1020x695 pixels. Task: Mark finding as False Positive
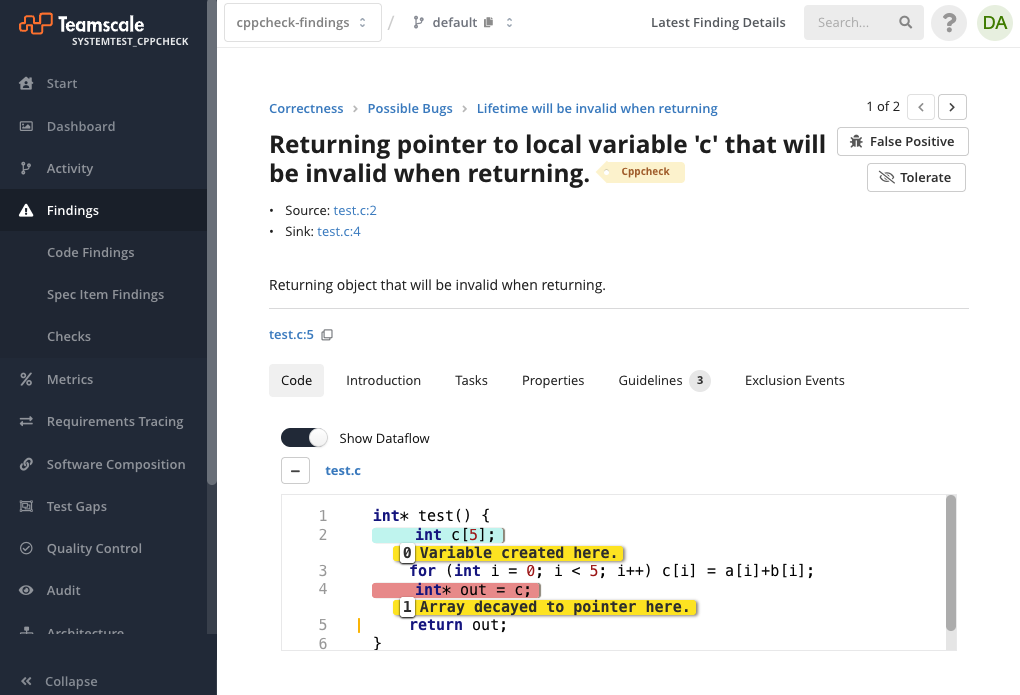pos(902,141)
